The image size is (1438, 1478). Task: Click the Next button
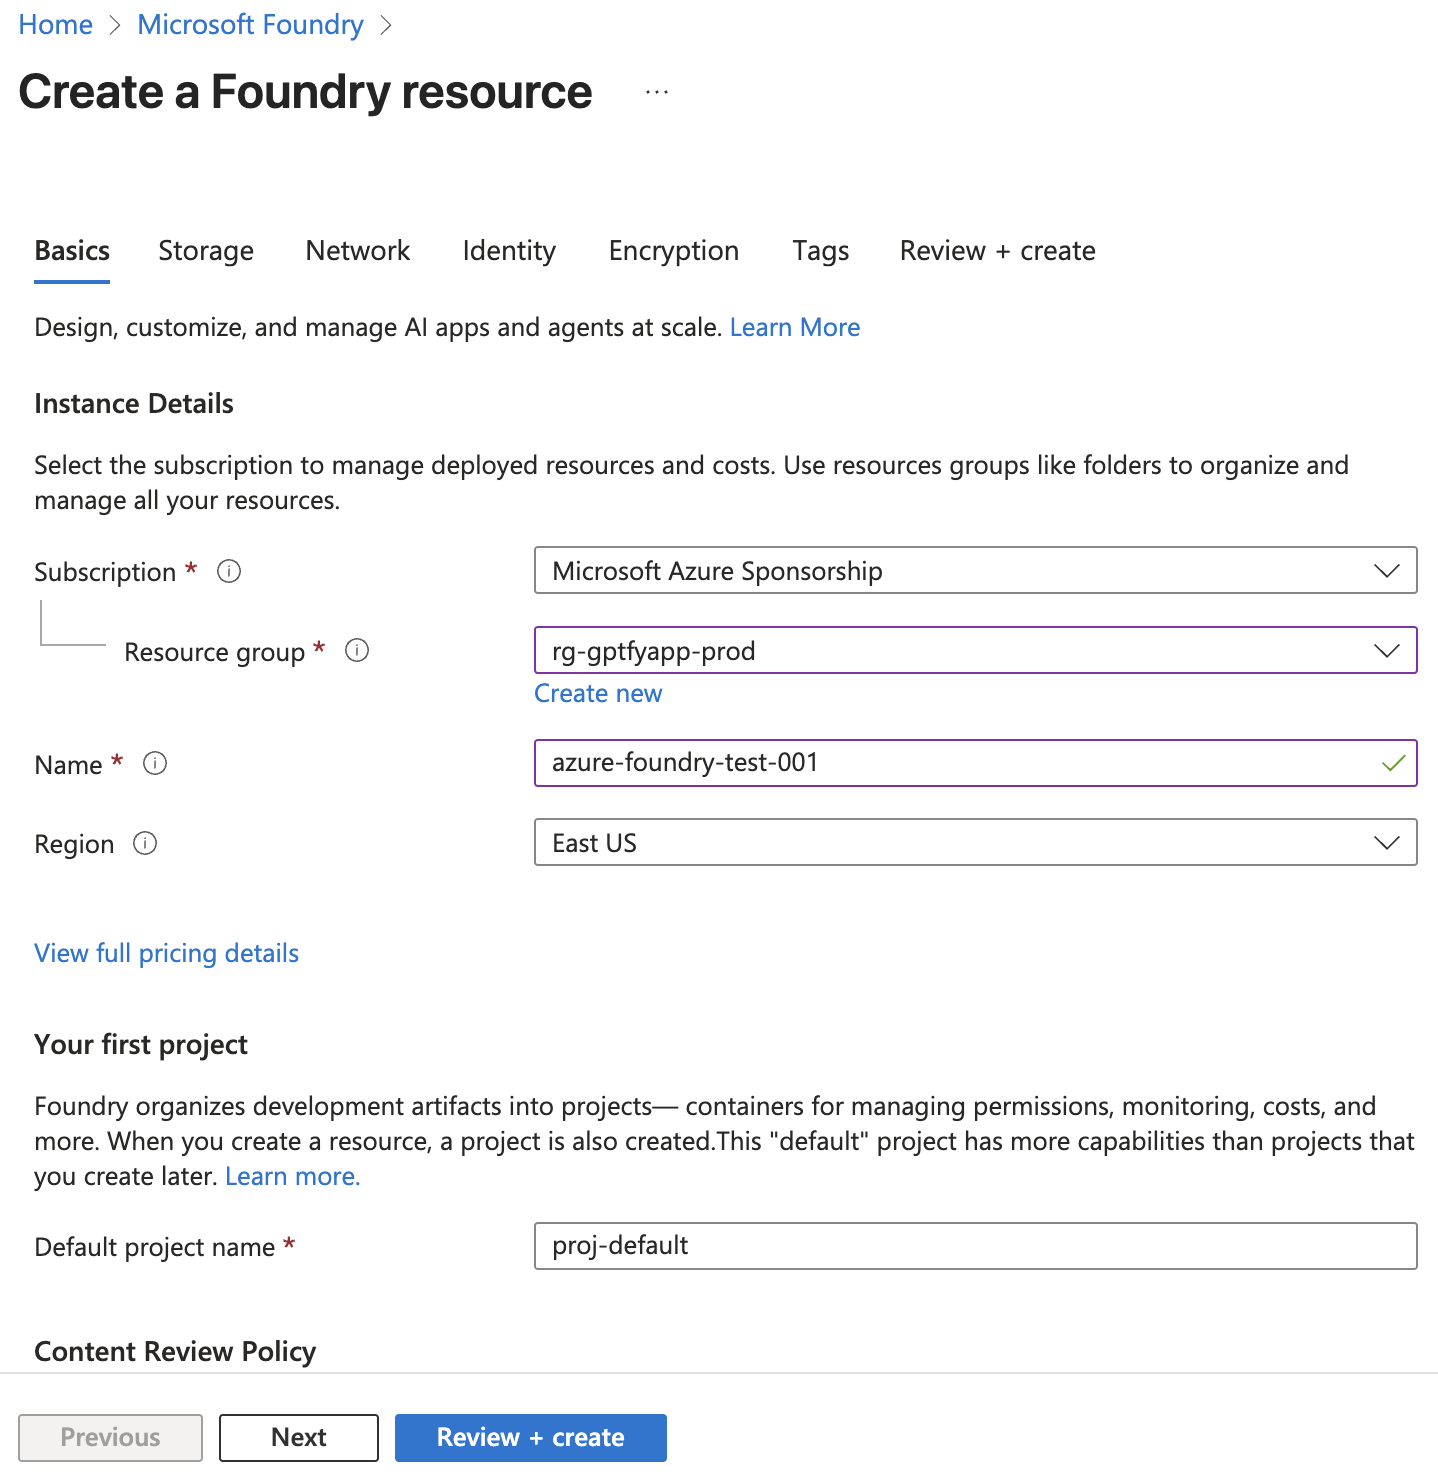click(299, 1438)
